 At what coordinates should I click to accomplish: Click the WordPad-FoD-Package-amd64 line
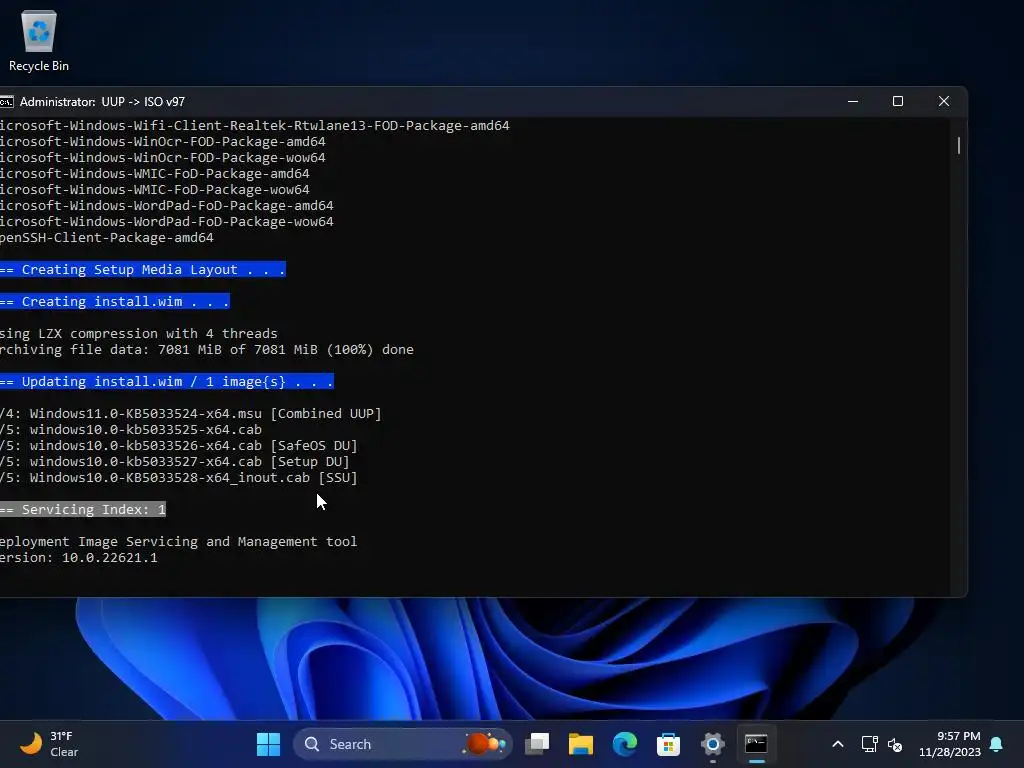167,206
